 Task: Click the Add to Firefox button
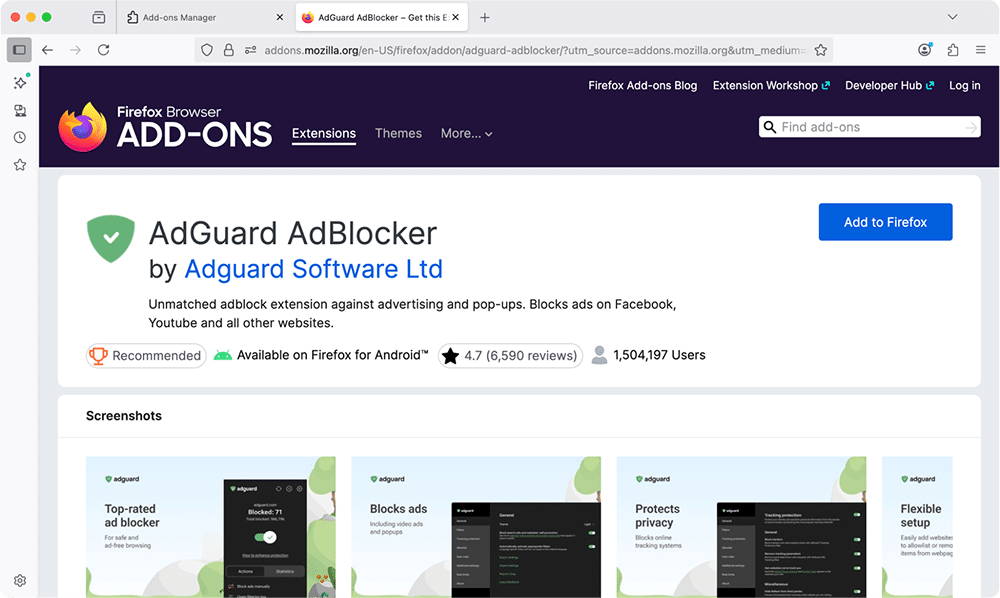pyautogui.click(x=885, y=222)
